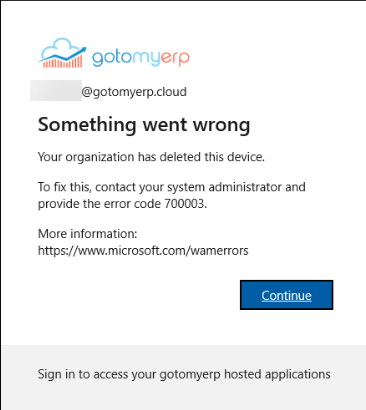Click the 'hosted applications' words in footer
The width and height of the screenshot is (366, 410).
pyautogui.click(x=277, y=374)
